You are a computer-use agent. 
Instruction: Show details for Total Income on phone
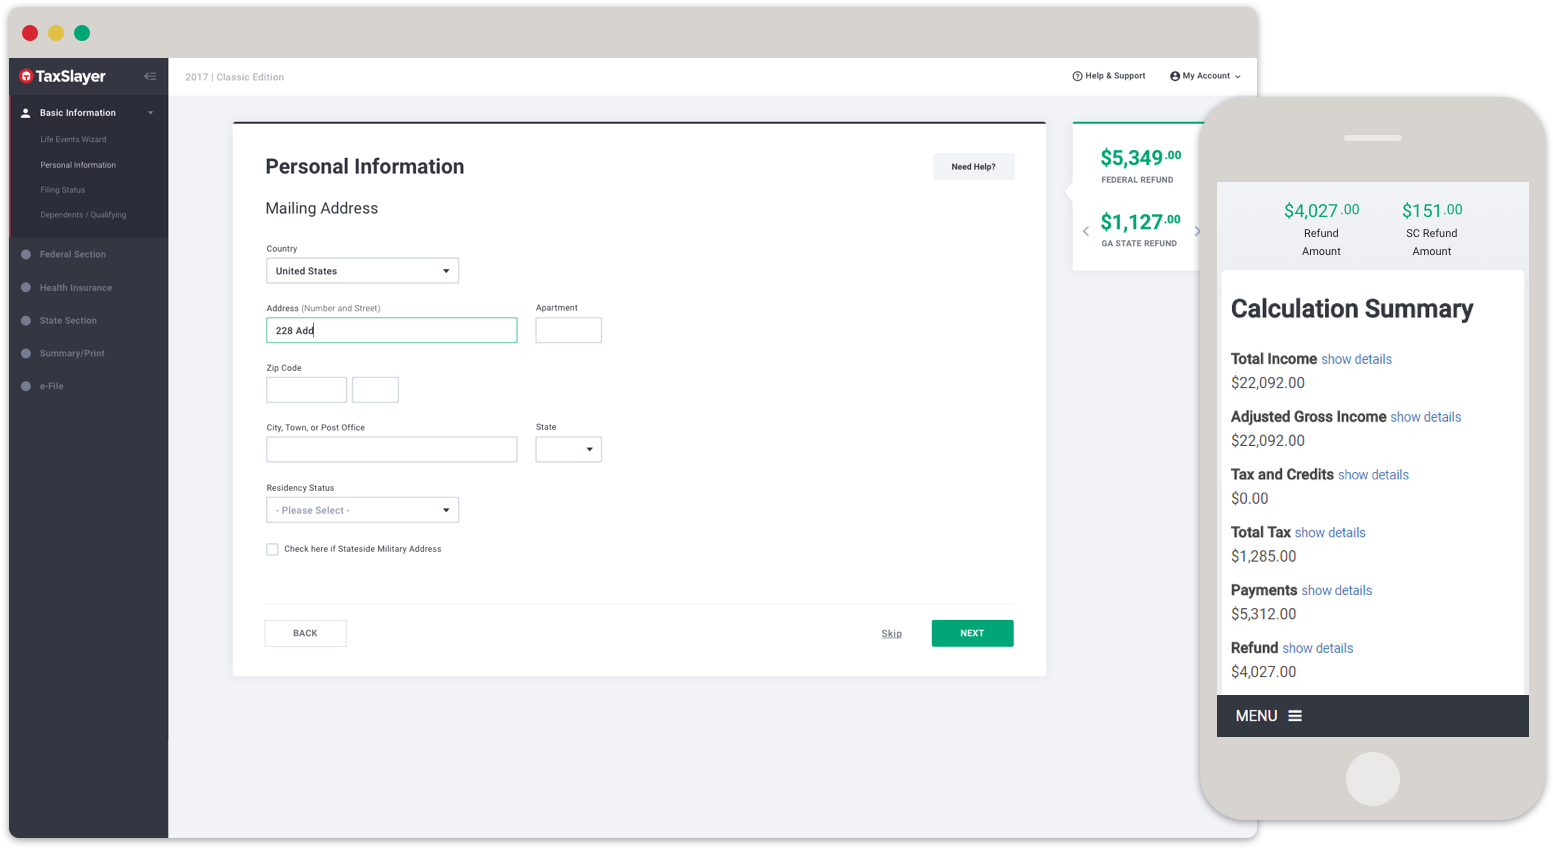[x=1356, y=359]
